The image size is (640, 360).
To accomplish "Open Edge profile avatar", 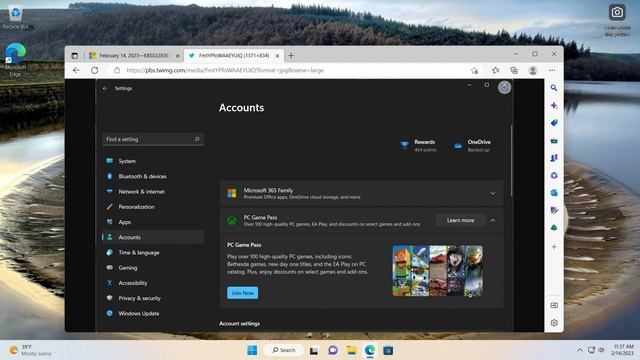I will 533,70.
